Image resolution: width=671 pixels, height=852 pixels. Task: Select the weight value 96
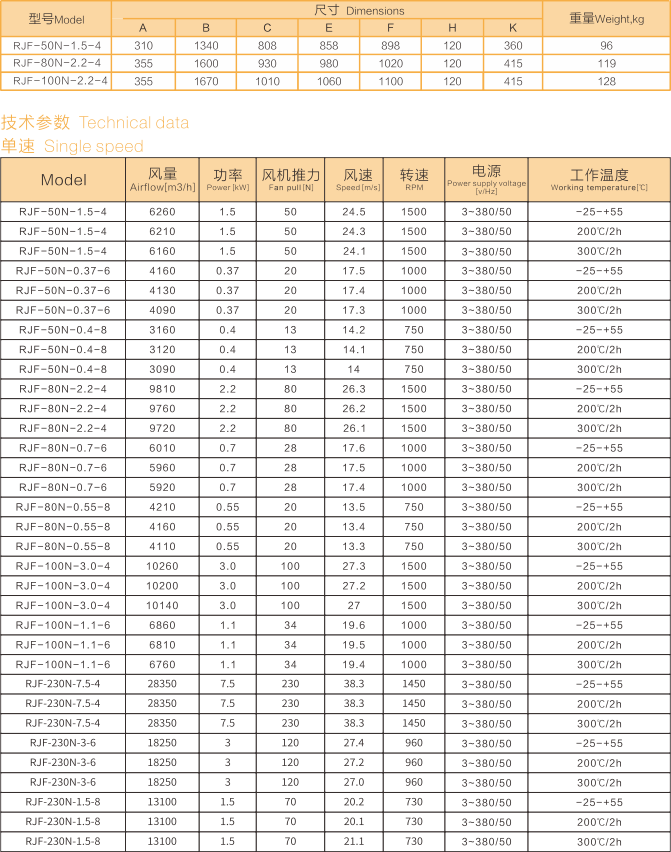606,46
